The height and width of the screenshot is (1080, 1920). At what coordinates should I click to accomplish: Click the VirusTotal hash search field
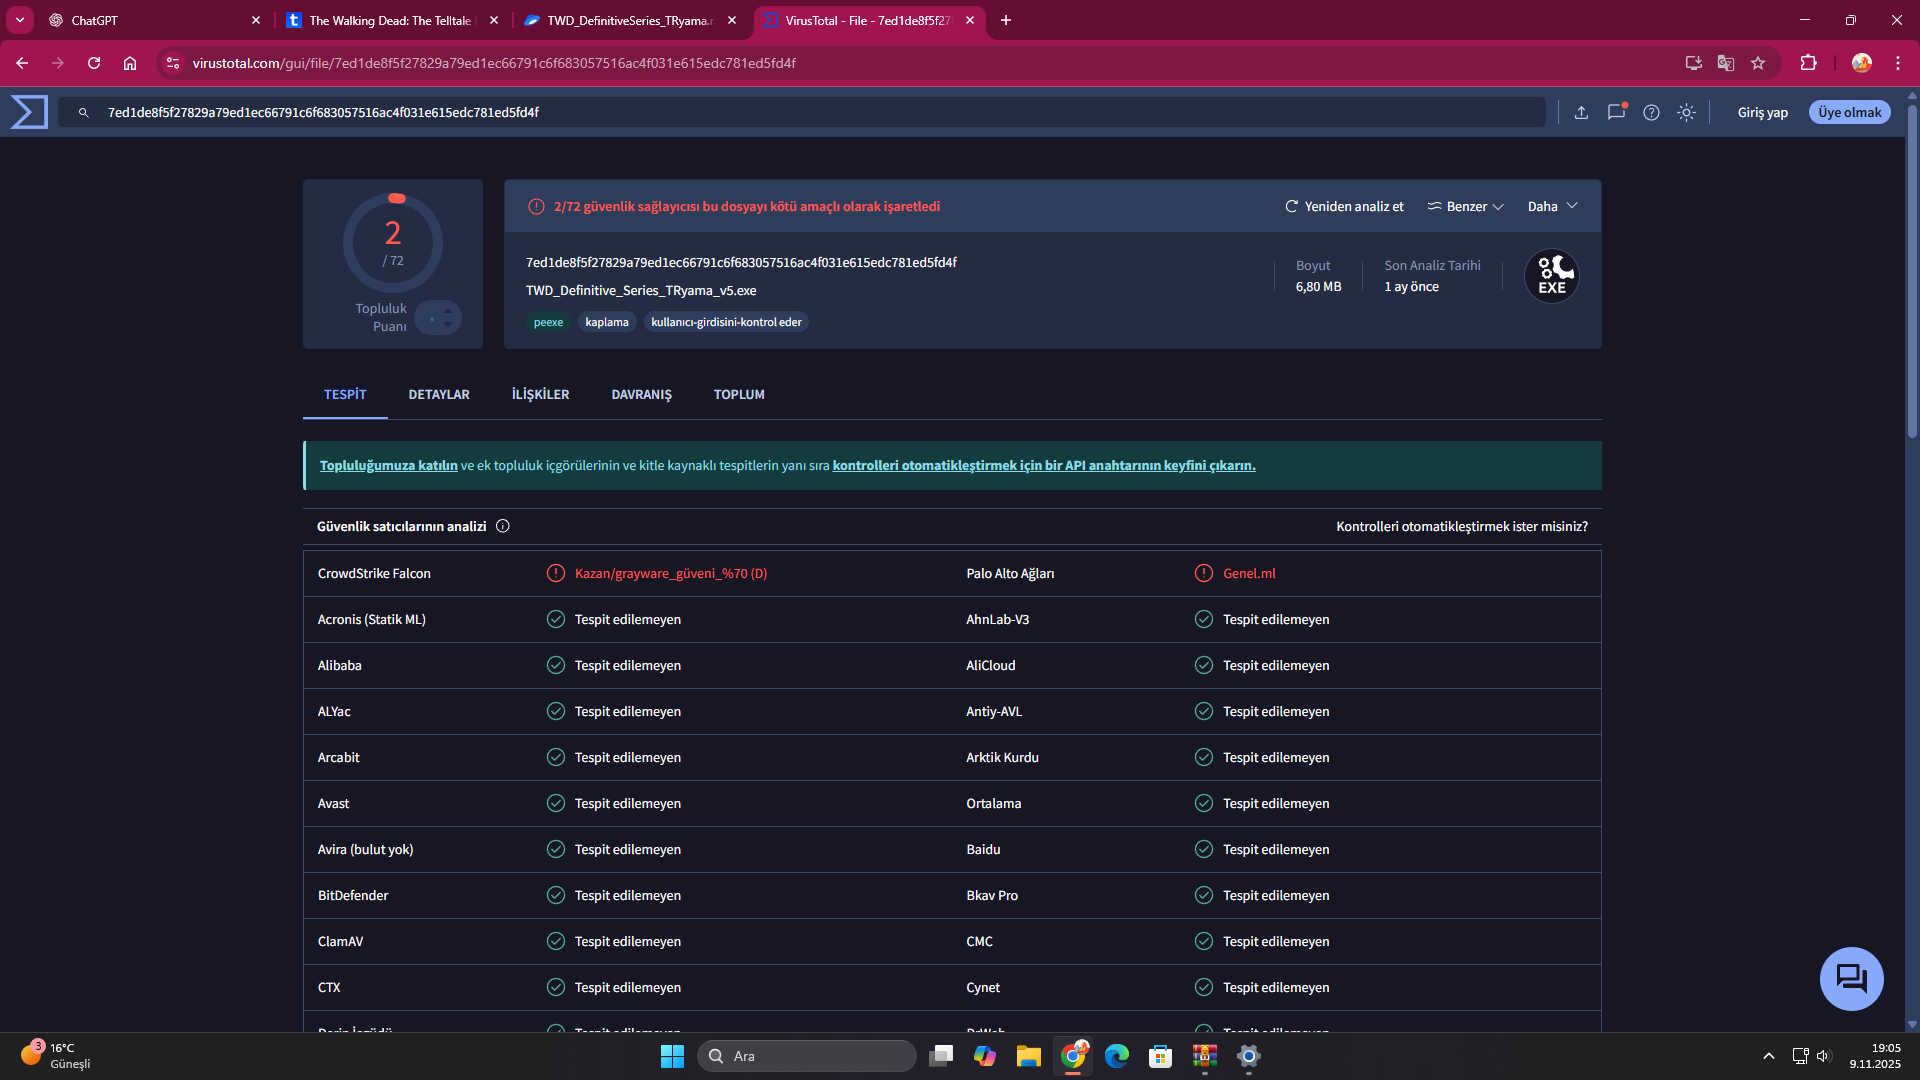802,113
